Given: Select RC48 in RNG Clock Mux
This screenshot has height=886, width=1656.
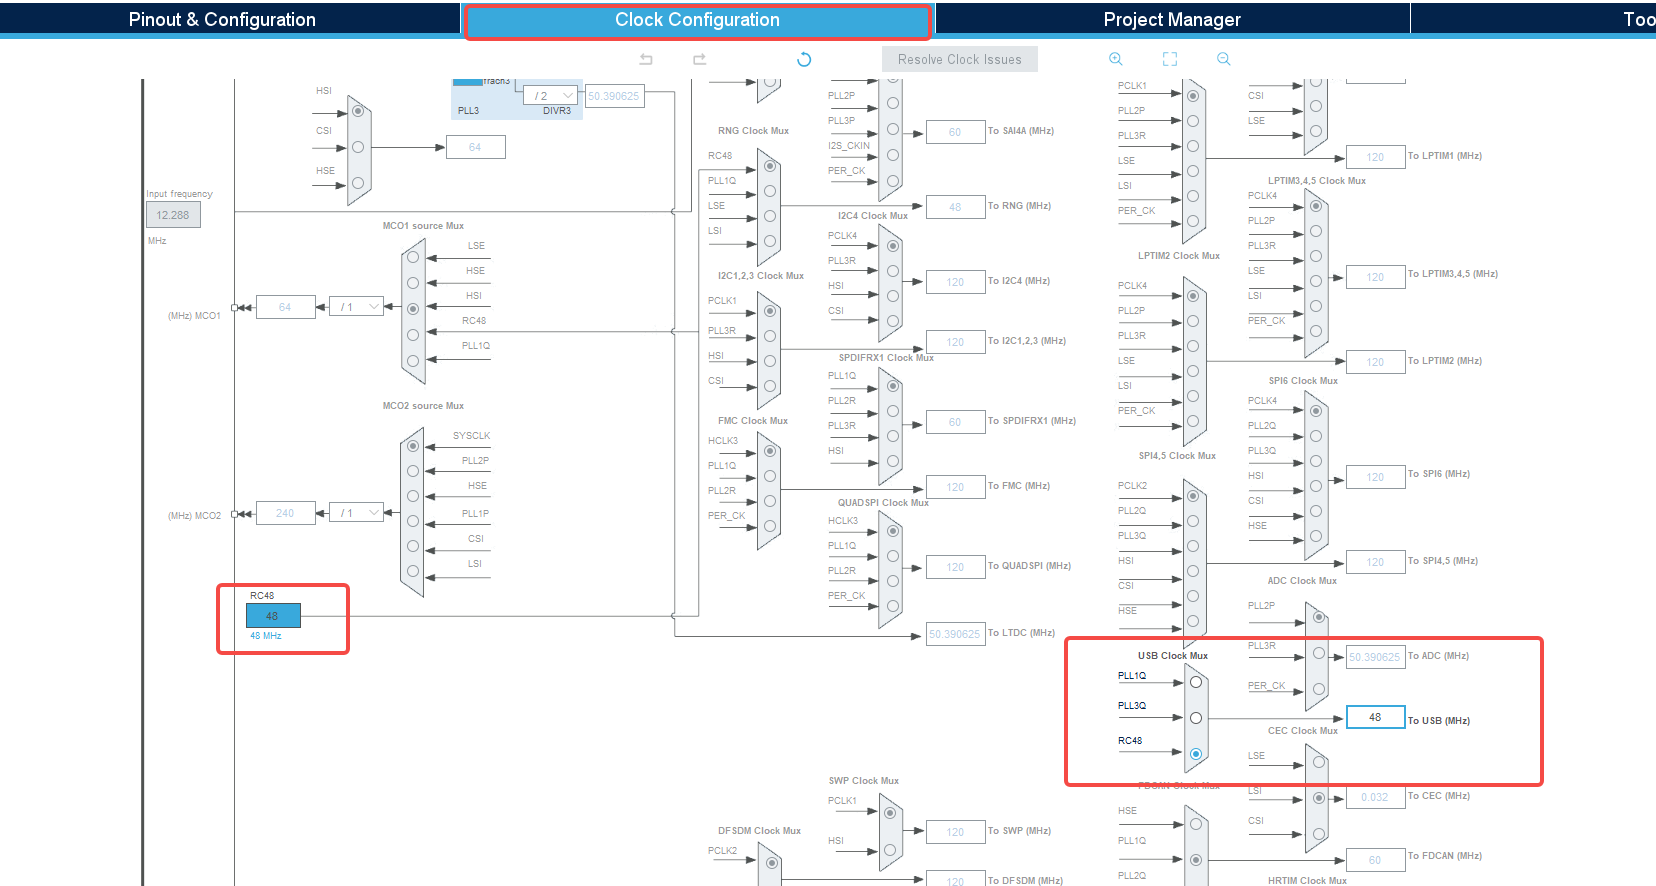Looking at the screenshot, I should pyautogui.click(x=770, y=166).
